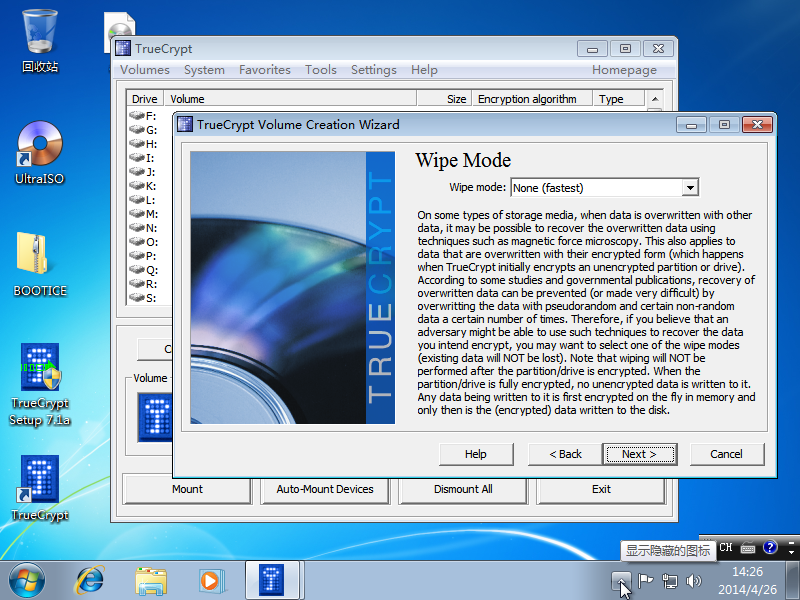
Task: Open the volume speaker tray icon
Action: click(x=694, y=581)
